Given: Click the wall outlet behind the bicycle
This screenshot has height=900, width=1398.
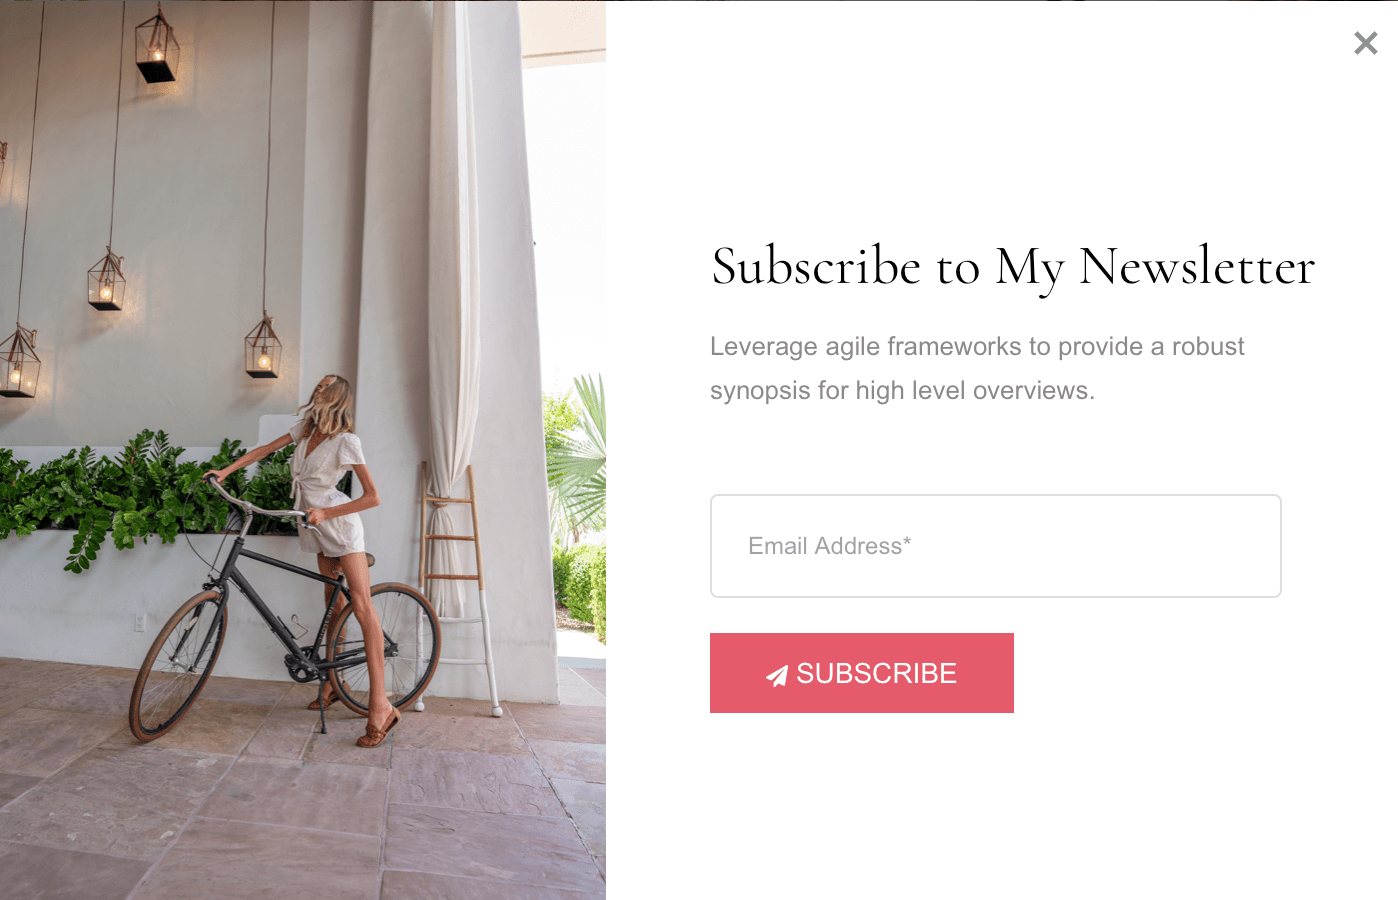Looking at the screenshot, I should (140, 623).
